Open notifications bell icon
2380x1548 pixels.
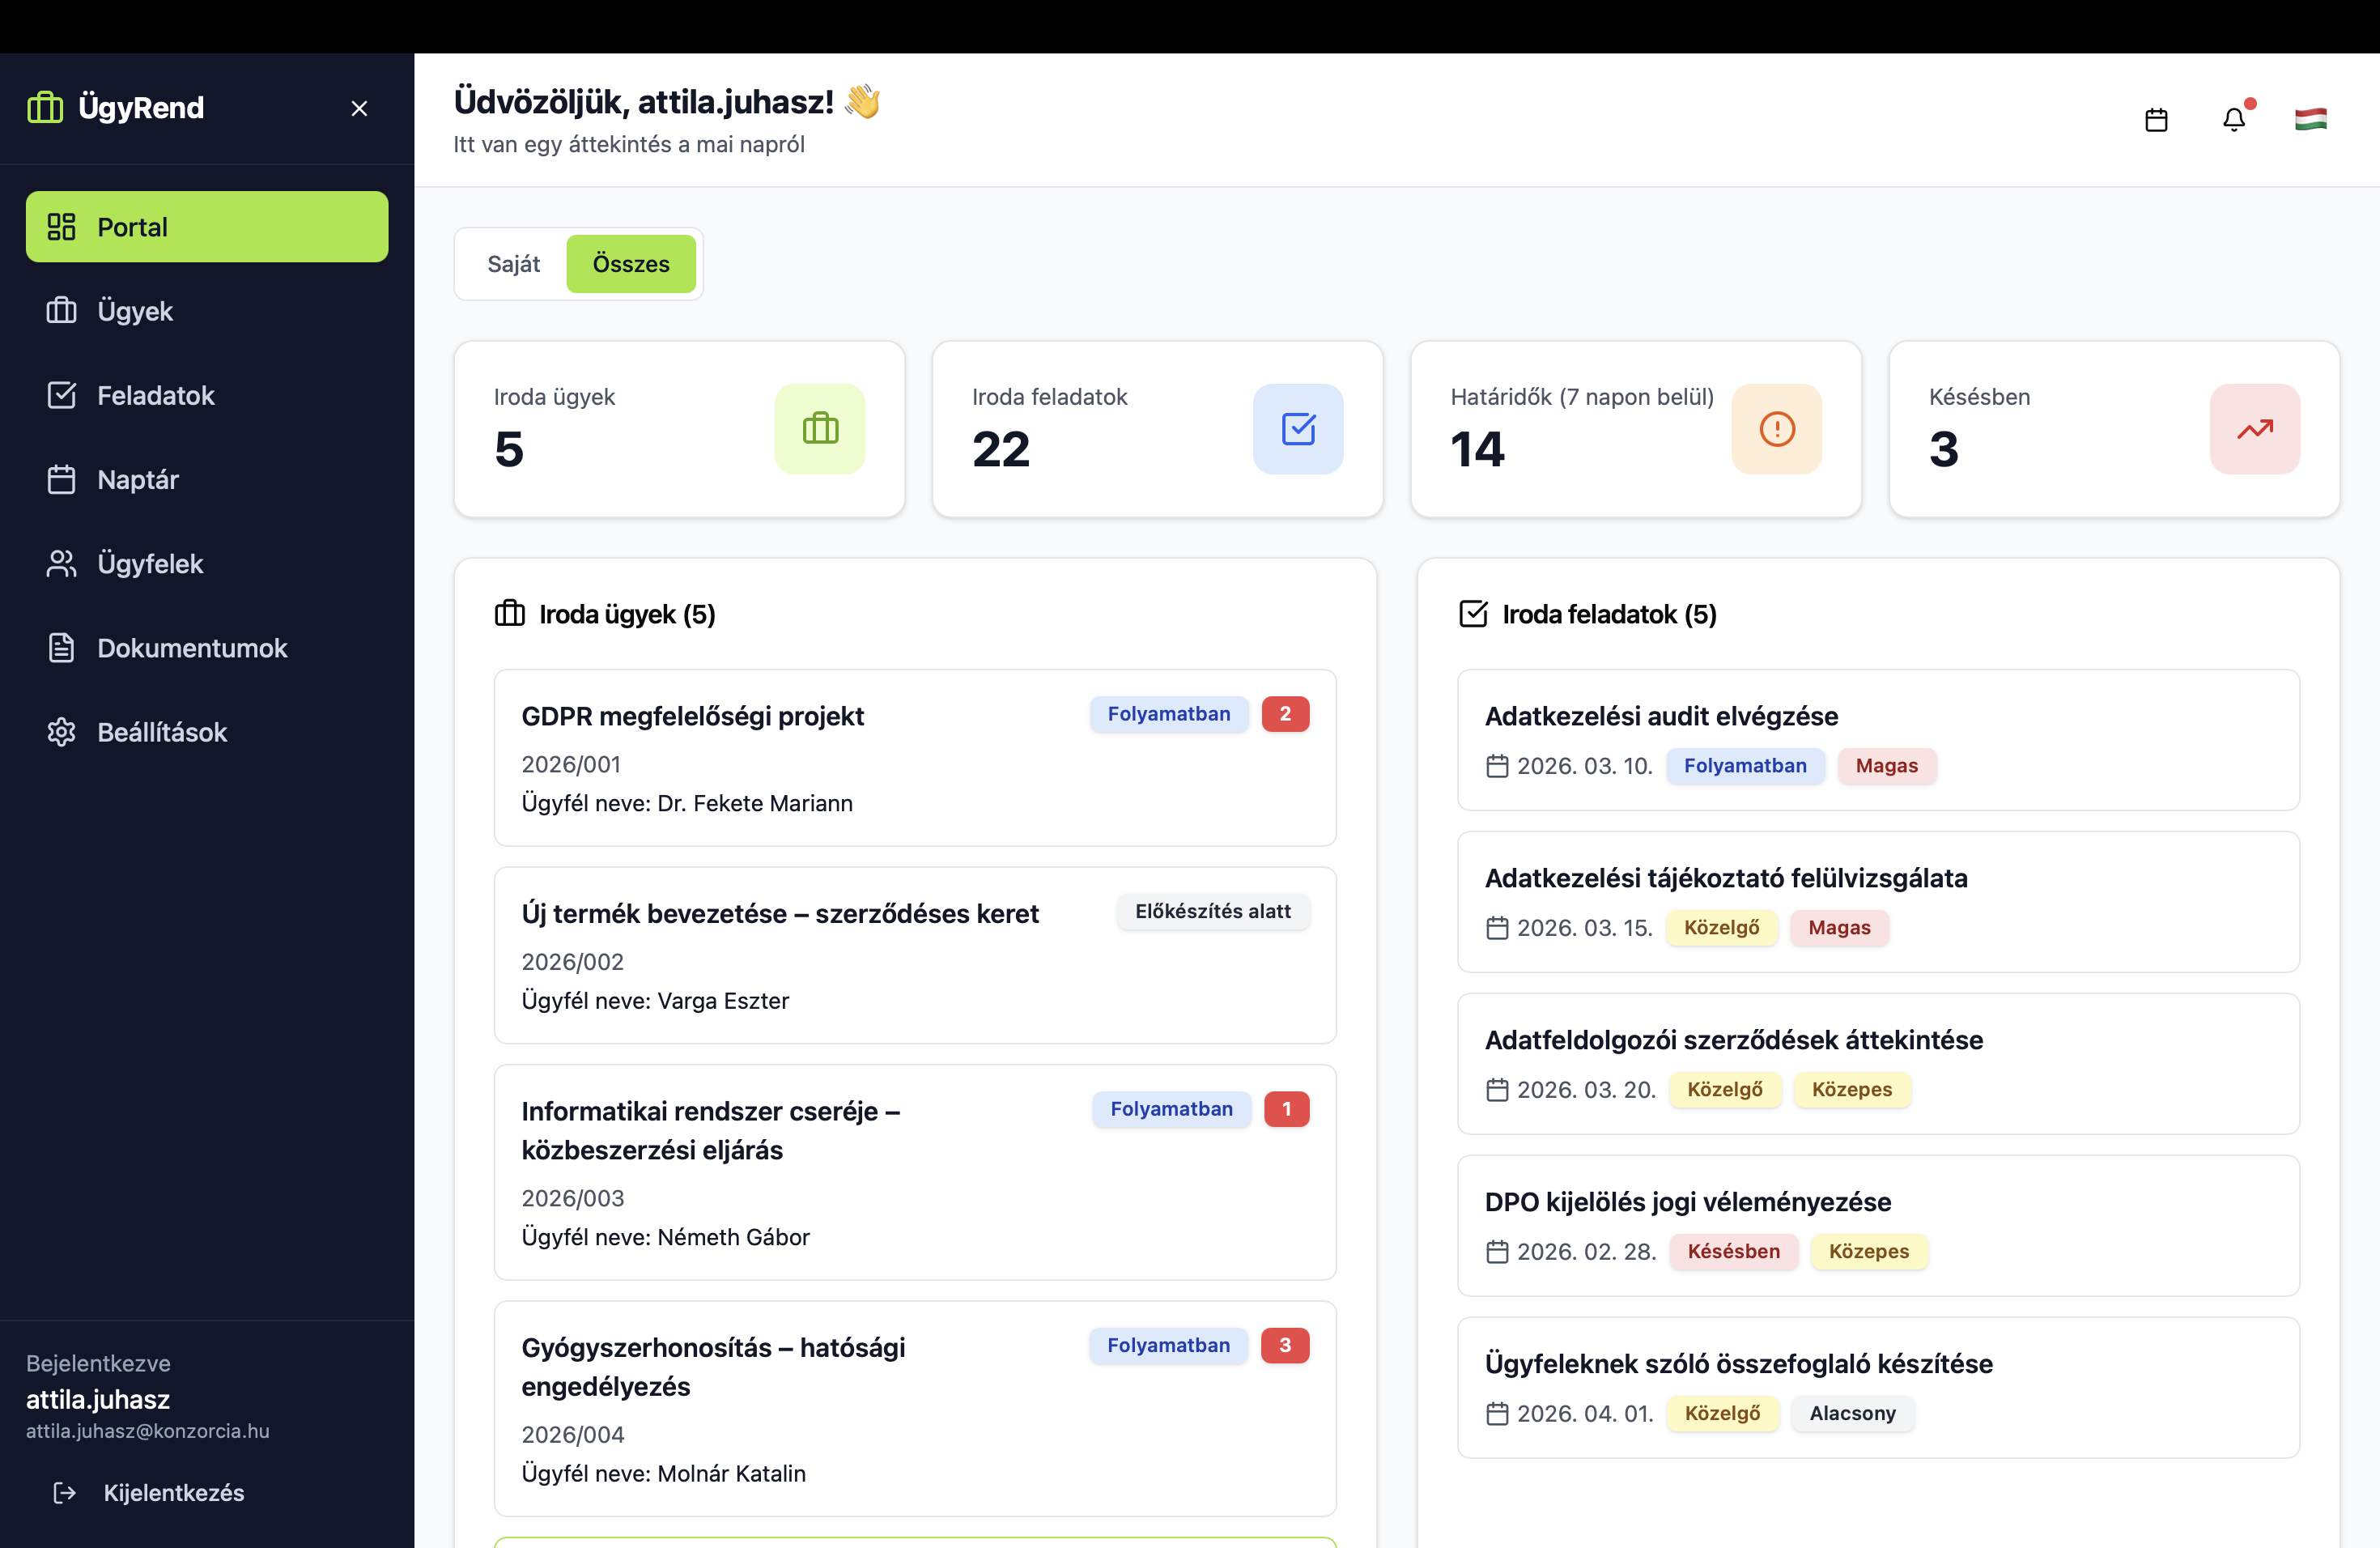(2234, 120)
